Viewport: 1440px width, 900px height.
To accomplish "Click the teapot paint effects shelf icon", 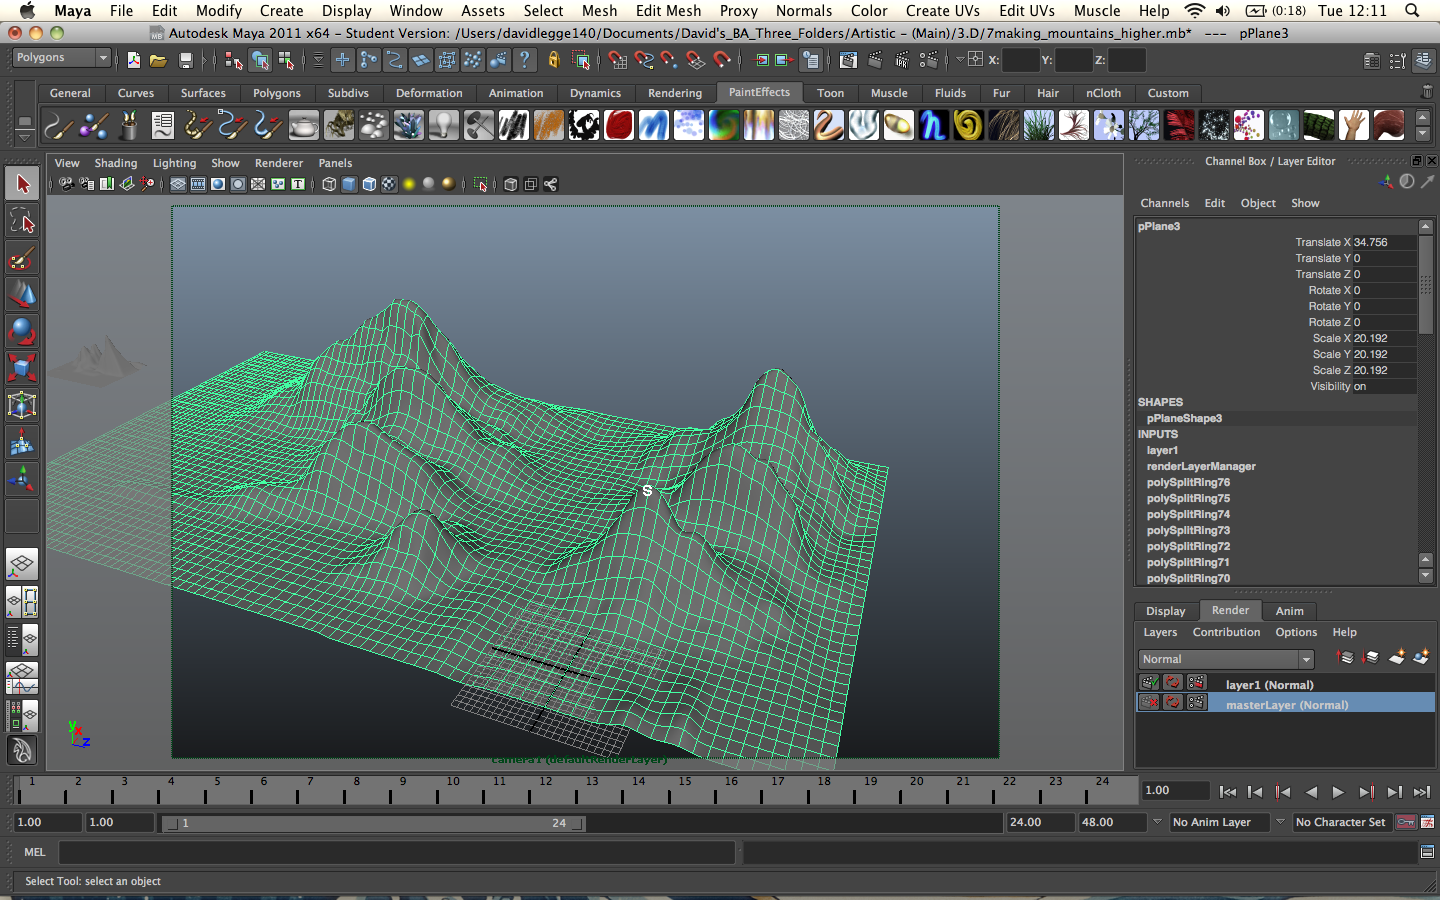I will pos(303,126).
